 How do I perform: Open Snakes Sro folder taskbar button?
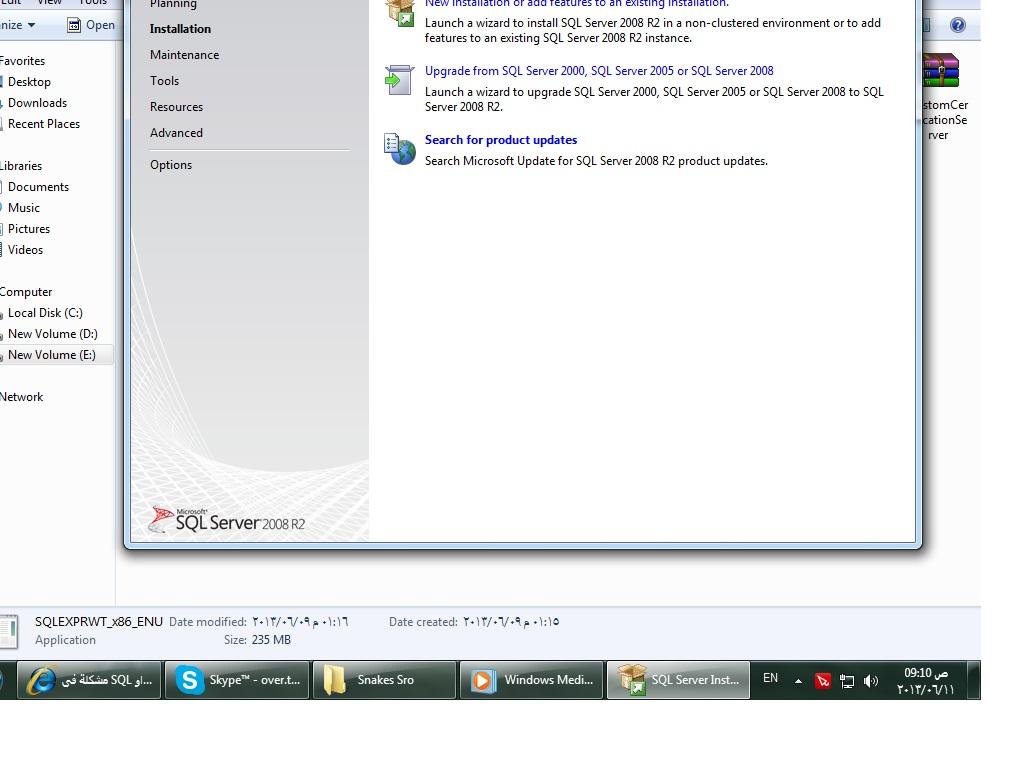pos(385,680)
